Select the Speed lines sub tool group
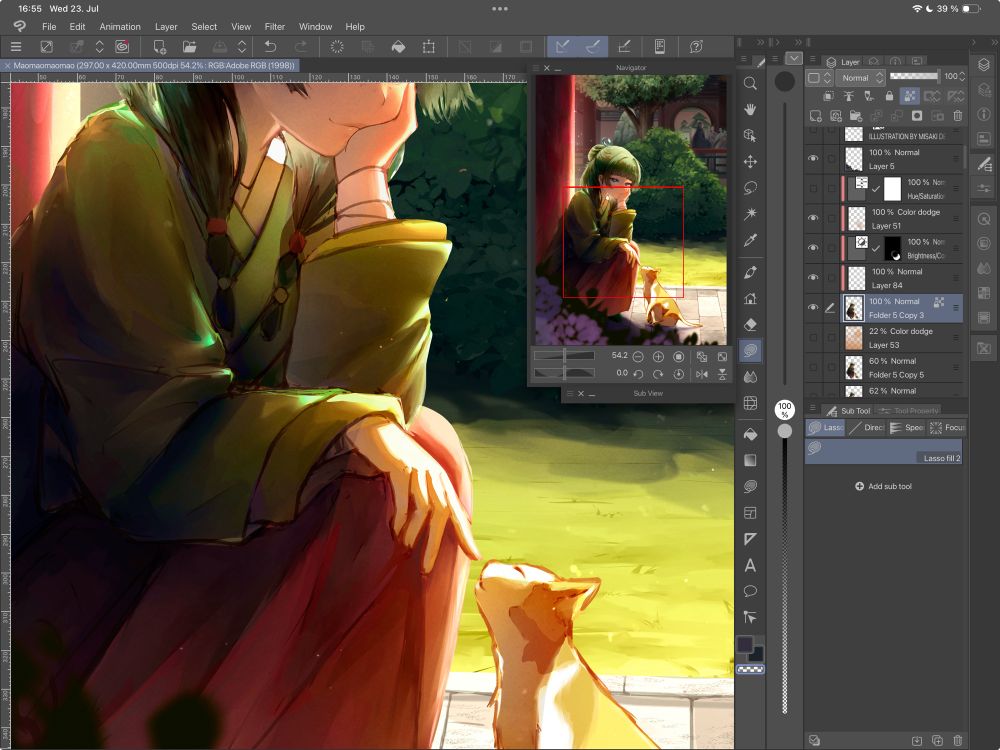 pos(907,427)
